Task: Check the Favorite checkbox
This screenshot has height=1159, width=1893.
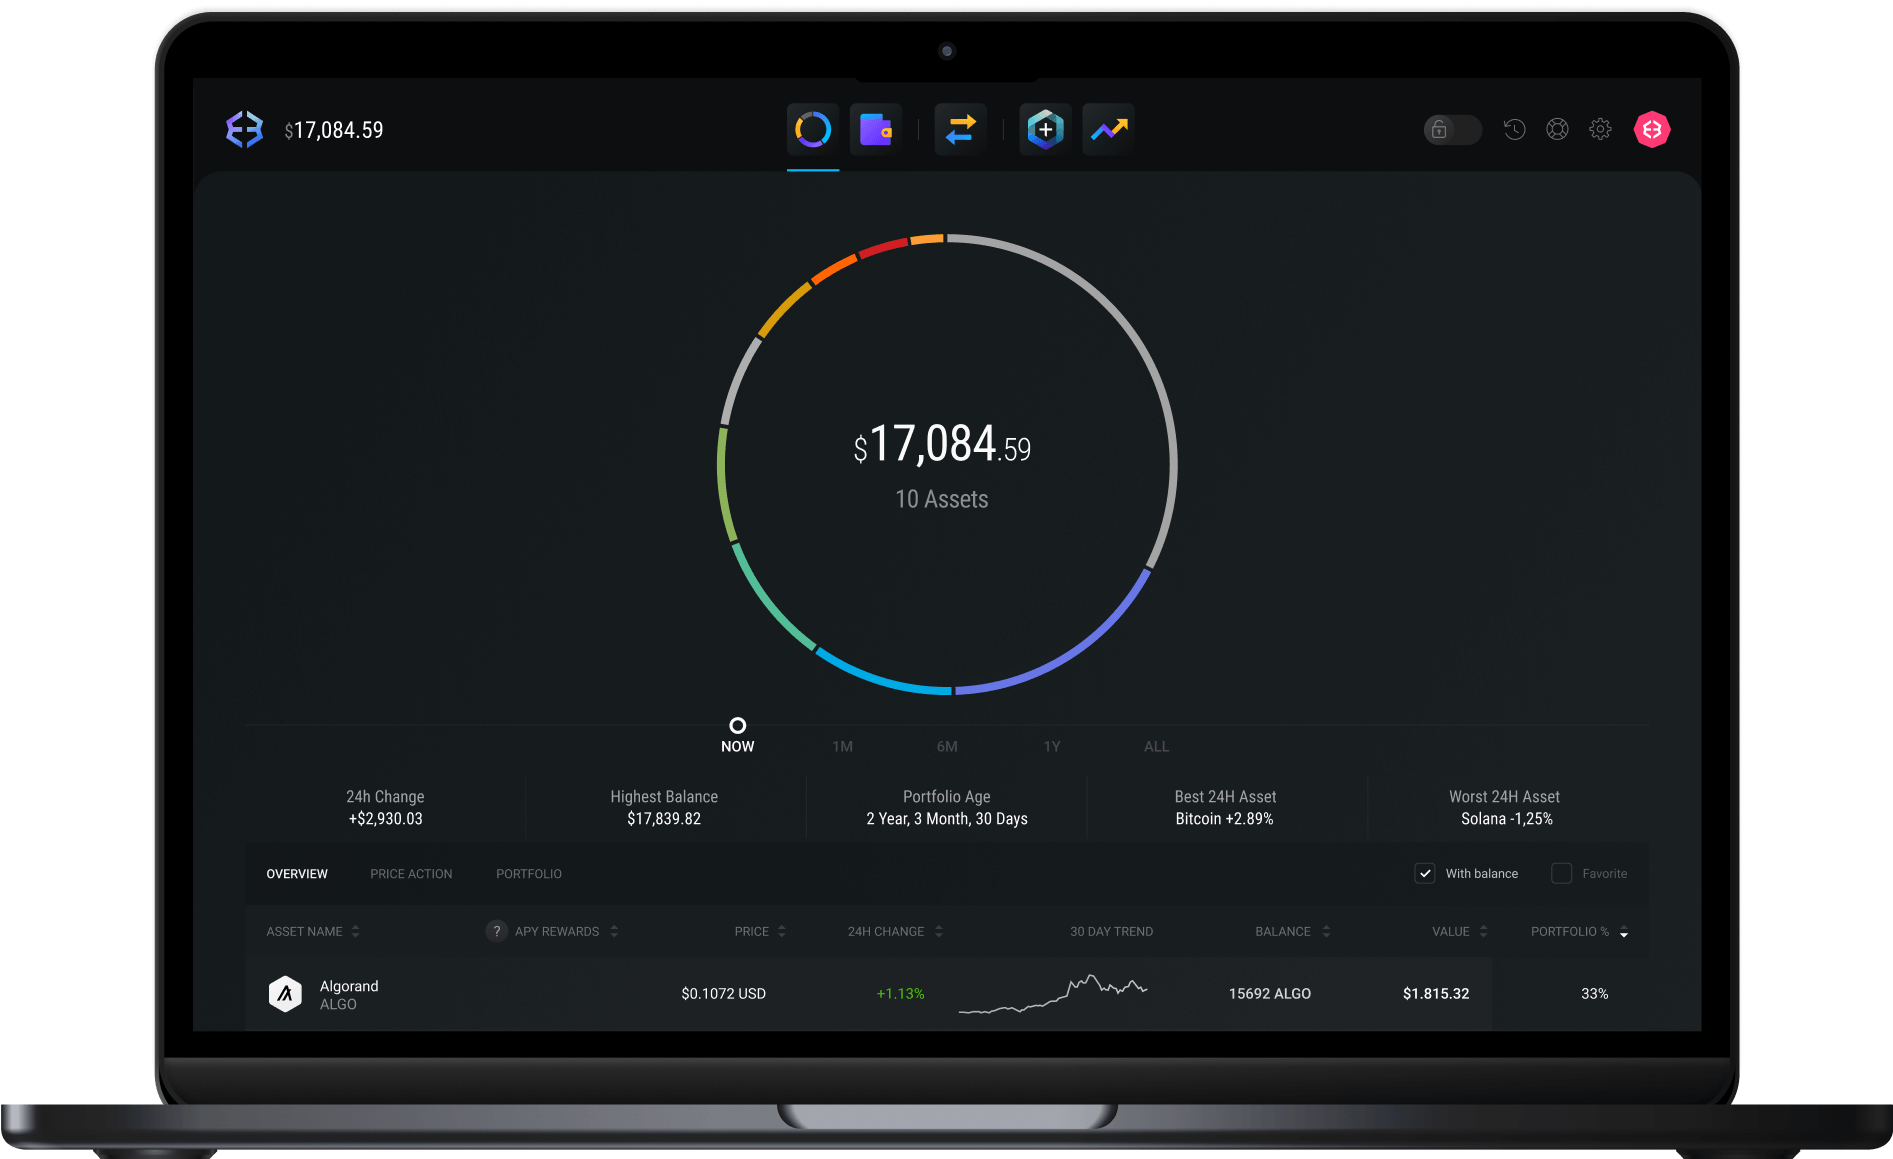Action: [1561, 873]
